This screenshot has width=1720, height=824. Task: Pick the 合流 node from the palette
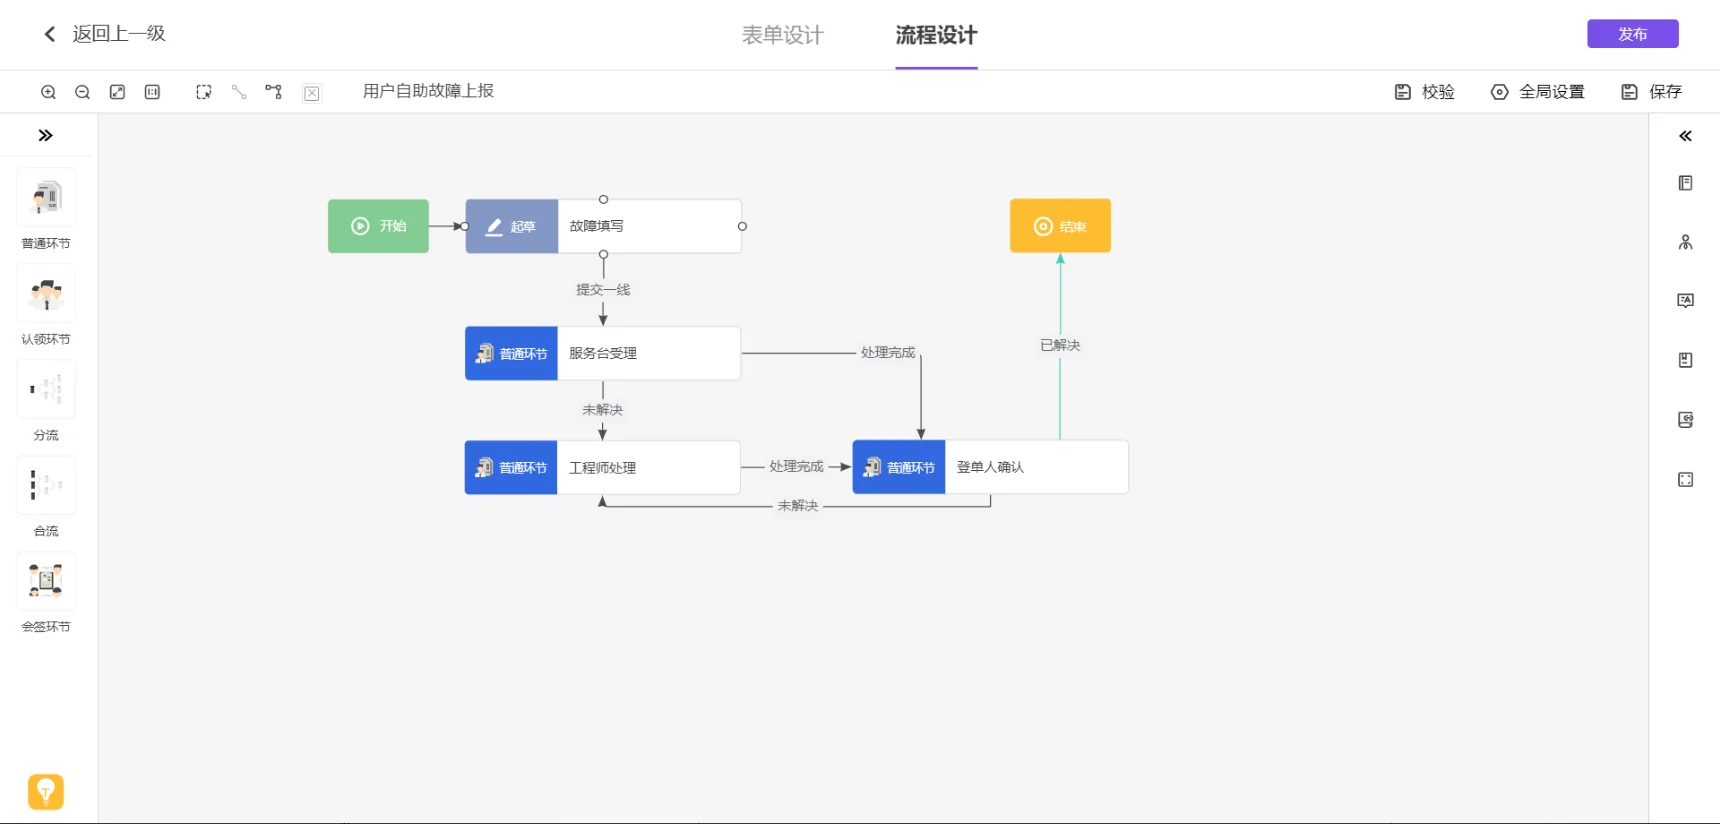click(46, 486)
